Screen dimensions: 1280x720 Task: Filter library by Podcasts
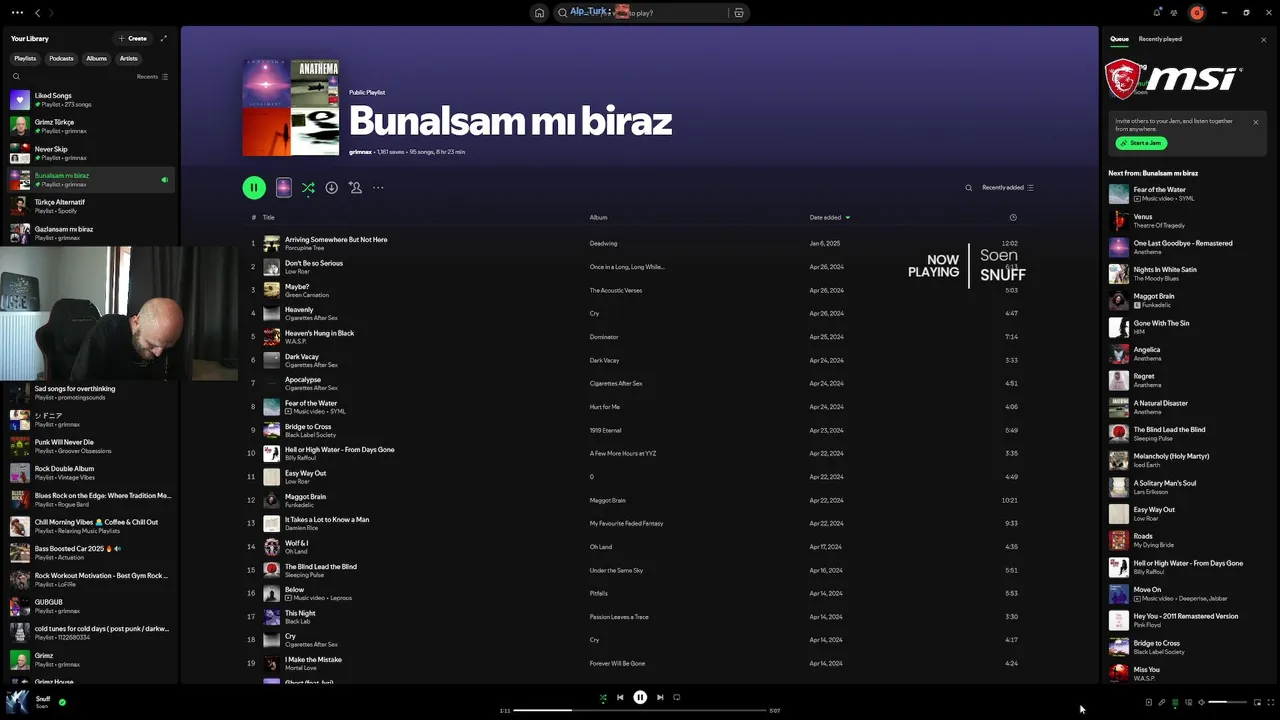point(61,58)
